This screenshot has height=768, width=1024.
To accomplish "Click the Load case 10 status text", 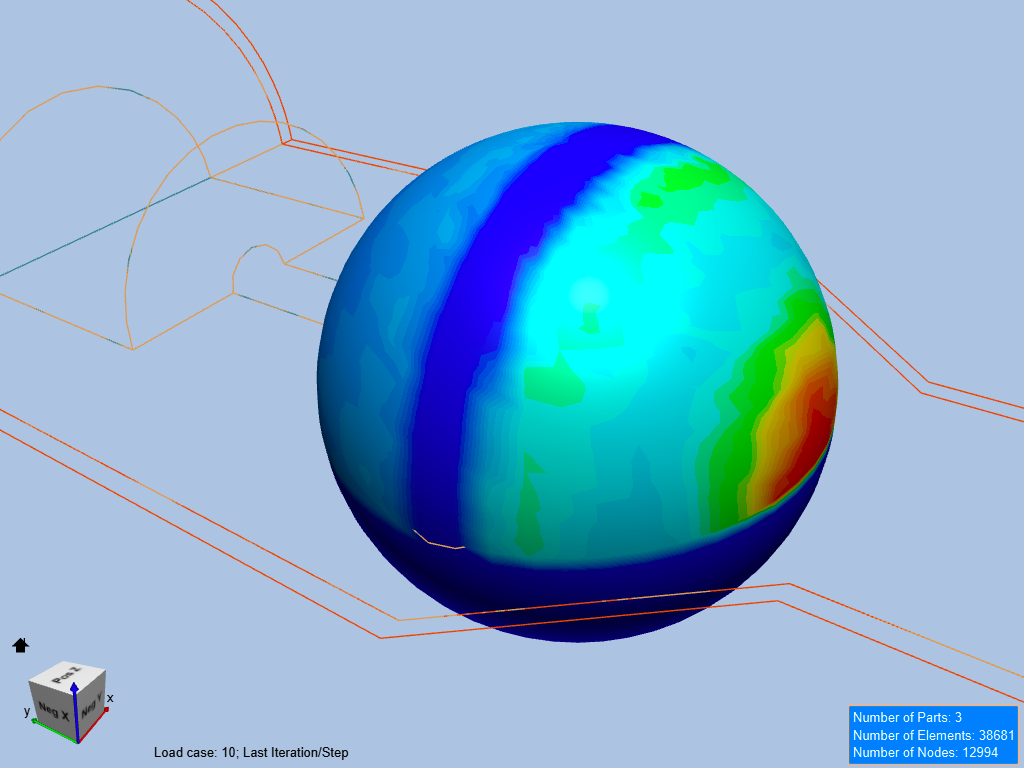I will click(x=251, y=752).
